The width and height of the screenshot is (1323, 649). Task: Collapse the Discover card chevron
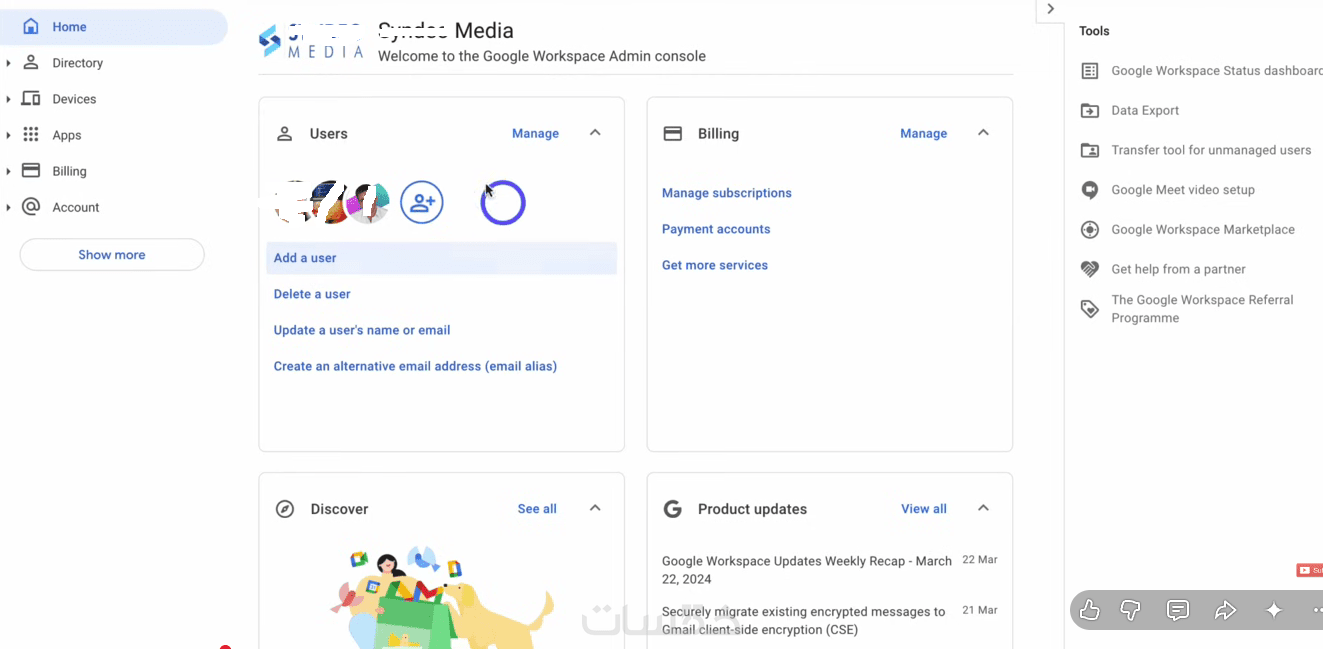pos(595,508)
